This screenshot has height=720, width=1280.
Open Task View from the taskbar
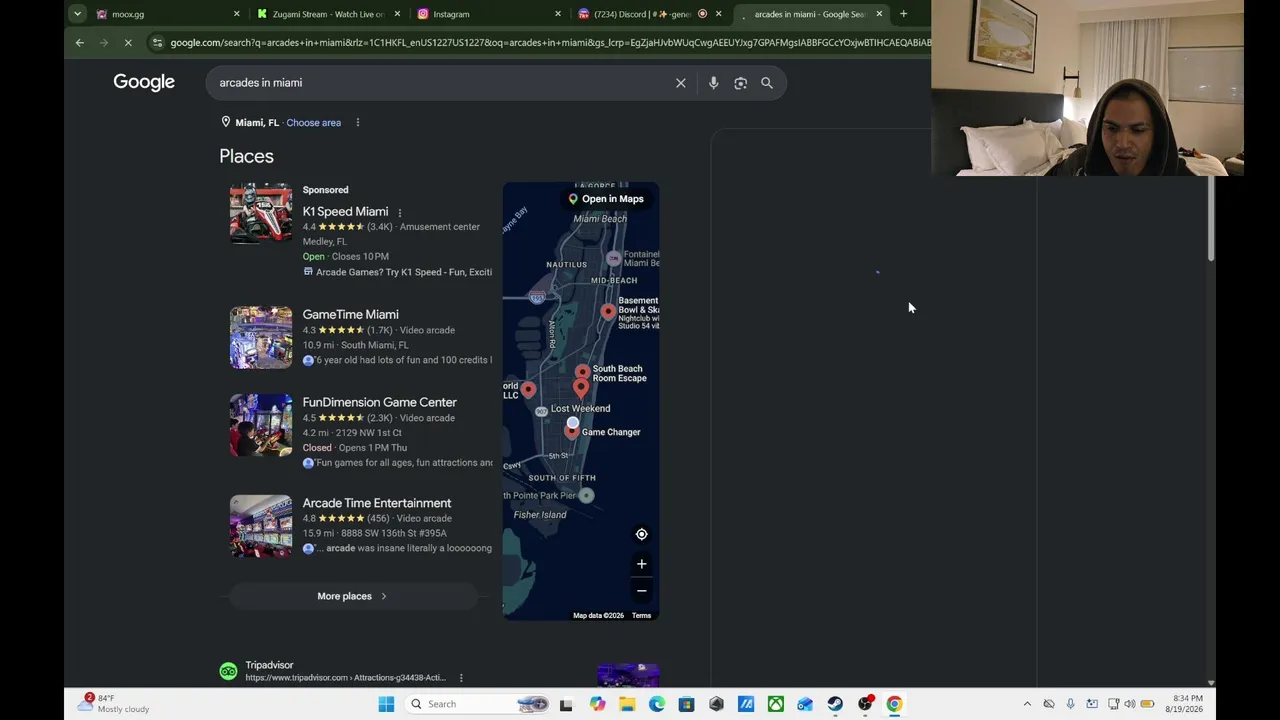[566, 704]
